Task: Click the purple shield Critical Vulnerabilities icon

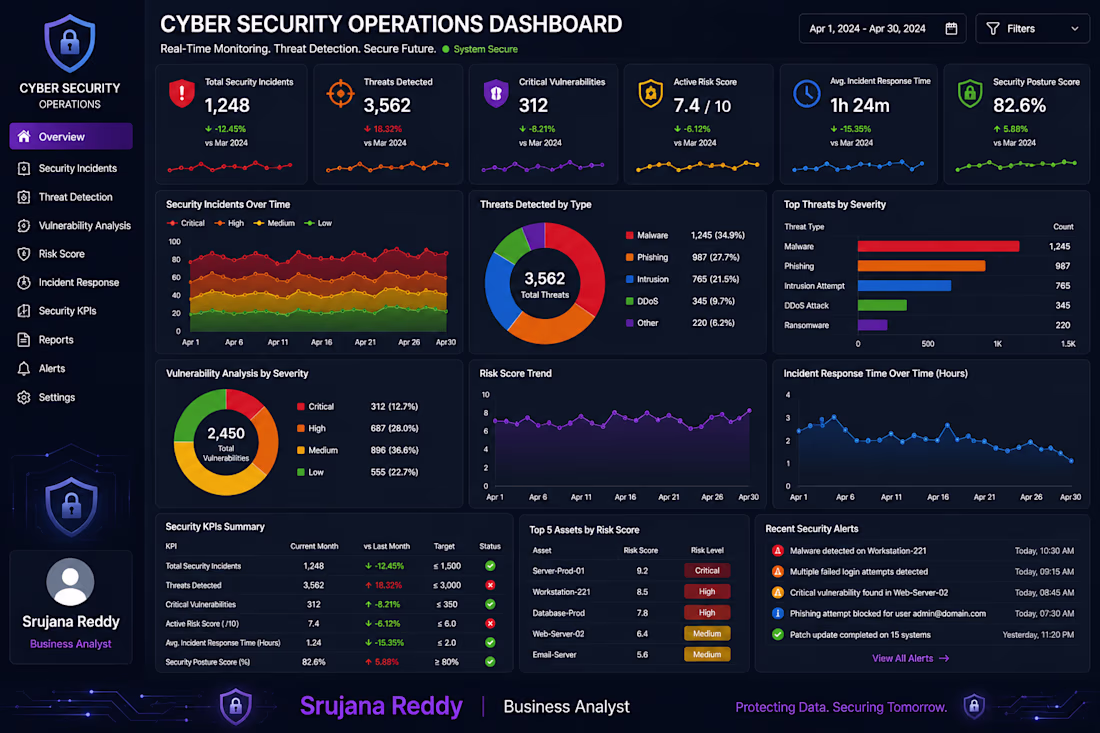Action: click(x=496, y=93)
